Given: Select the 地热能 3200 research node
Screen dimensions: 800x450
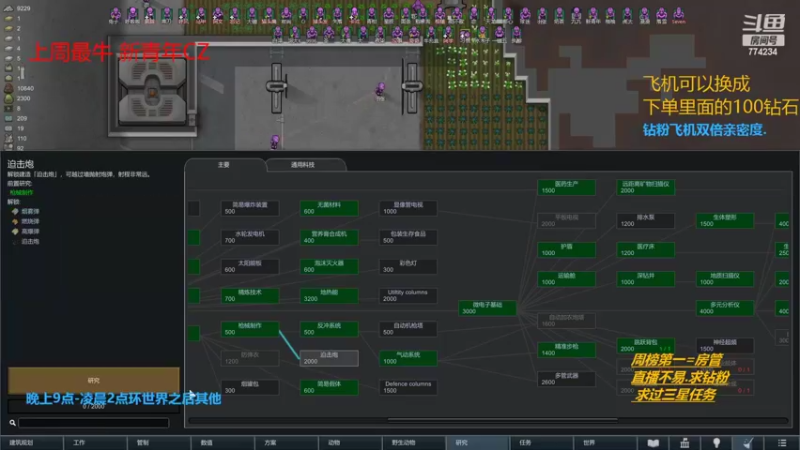Looking at the screenshot, I should [329, 295].
